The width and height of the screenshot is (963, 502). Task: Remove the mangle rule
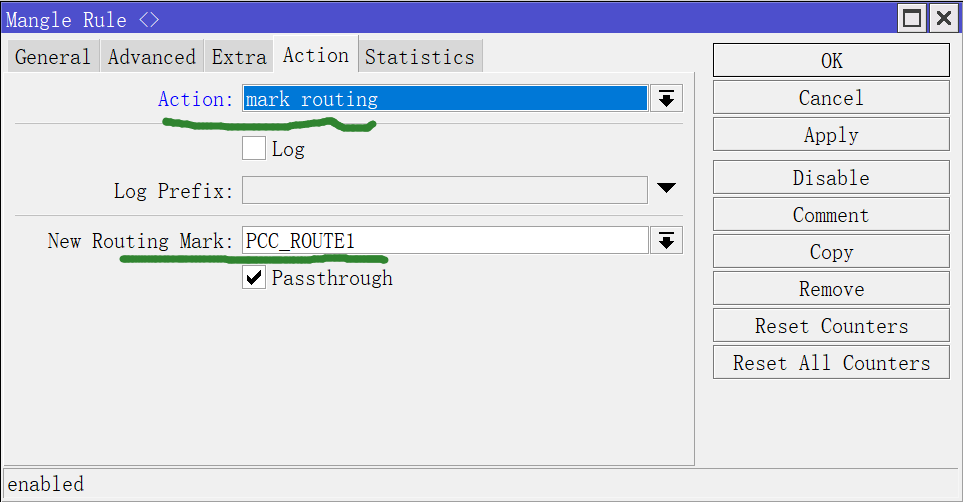pyautogui.click(x=831, y=289)
